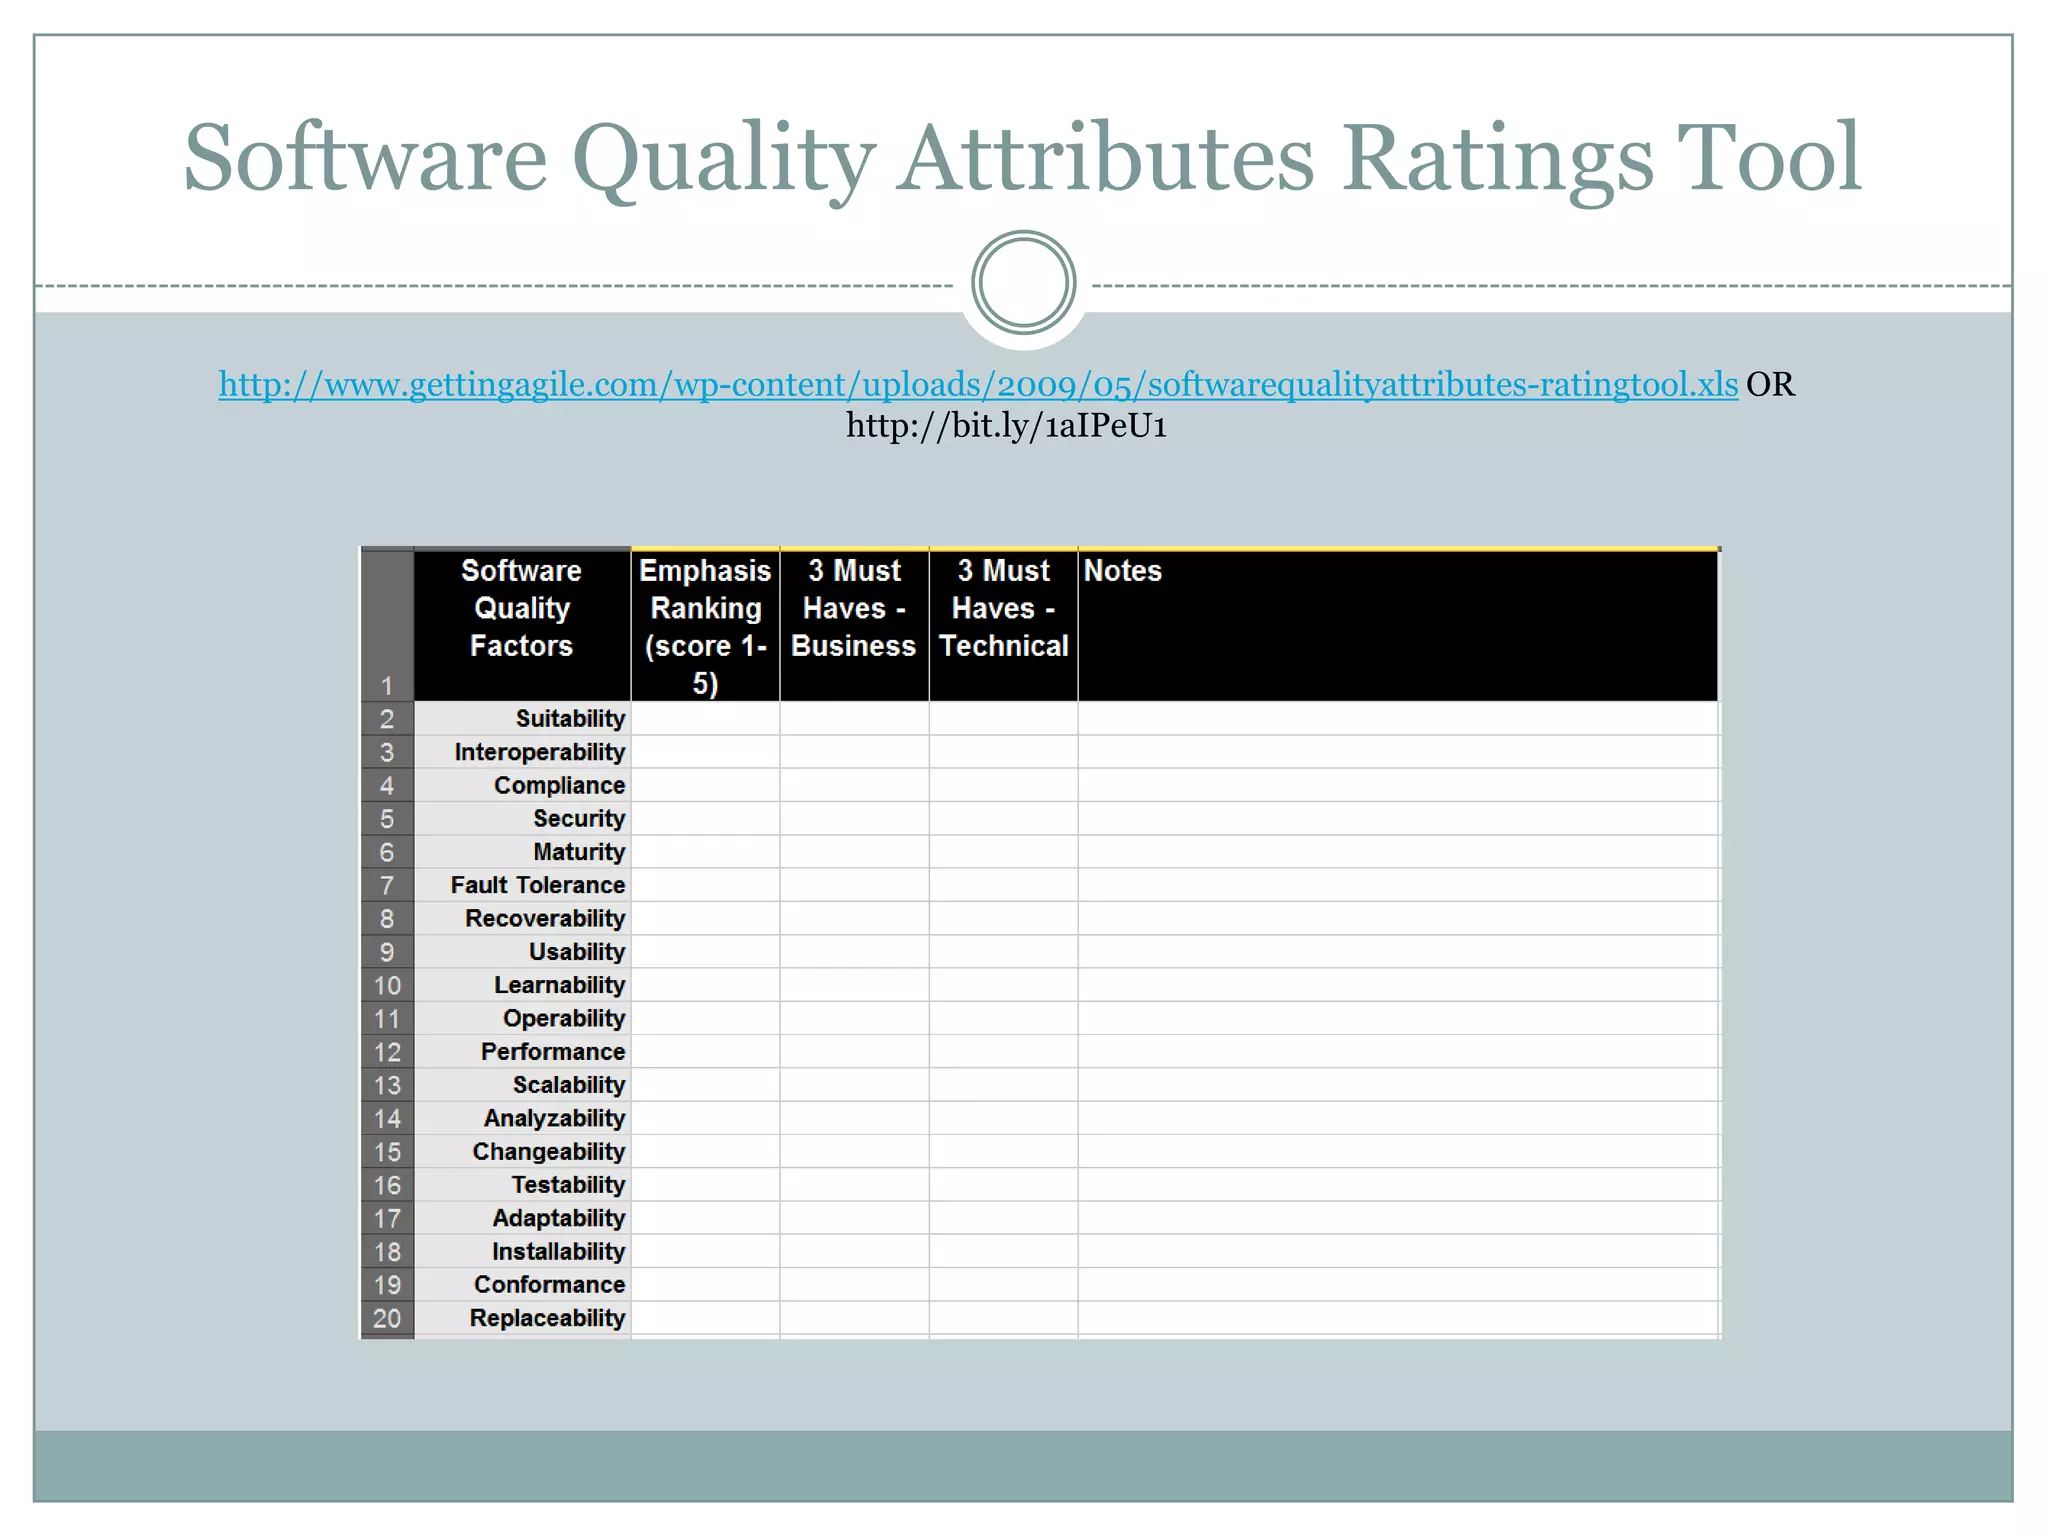Click the 'Testability' row label
Image resolution: width=2048 pixels, height=1536 pixels.
pos(568,1185)
